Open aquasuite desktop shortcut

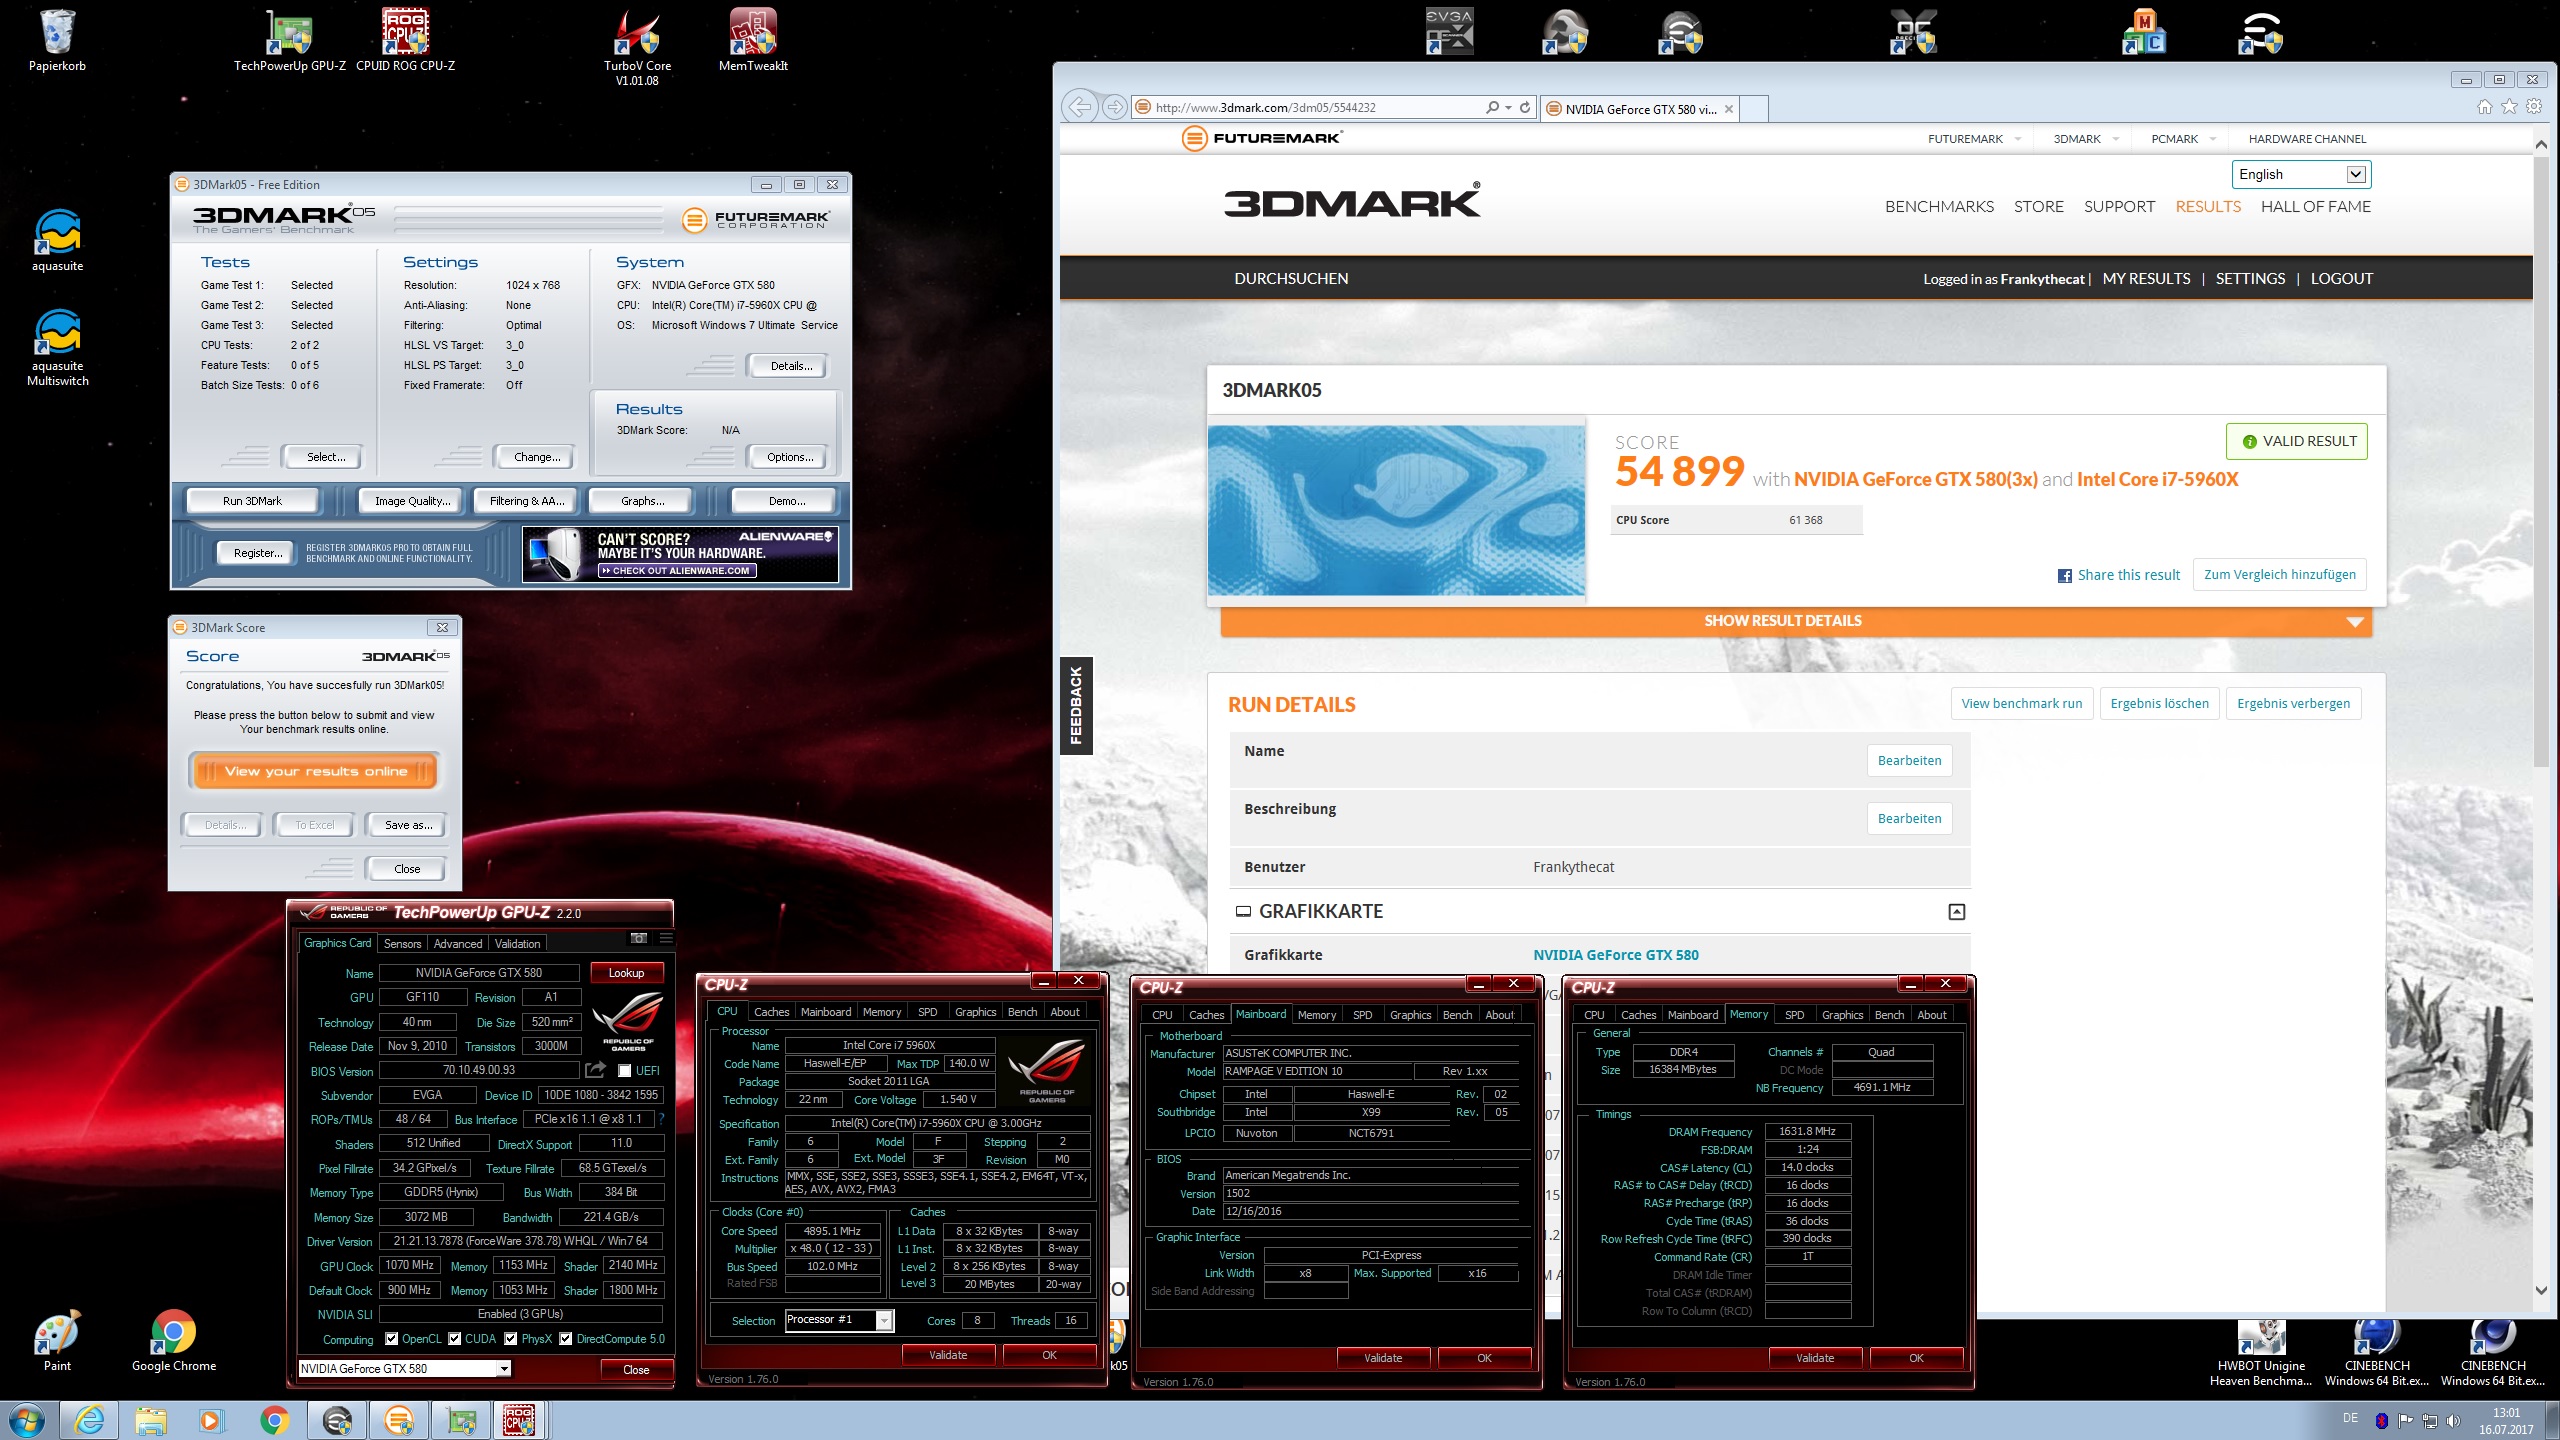57,240
